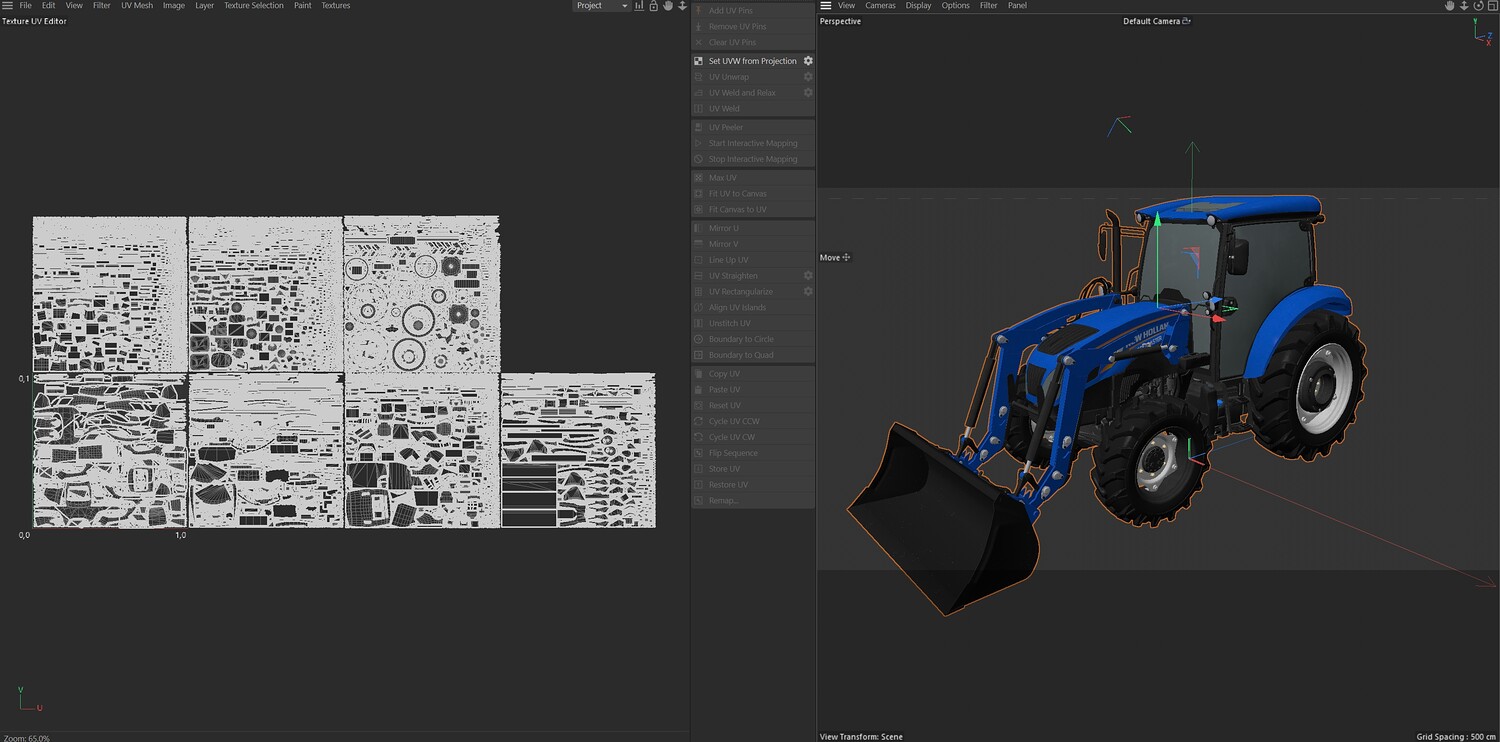The width and height of the screenshot is (1500, 742).
Task: Click the histogram icon beside Project dropdown
Action: pyautogui.click(x=639, y=6)
